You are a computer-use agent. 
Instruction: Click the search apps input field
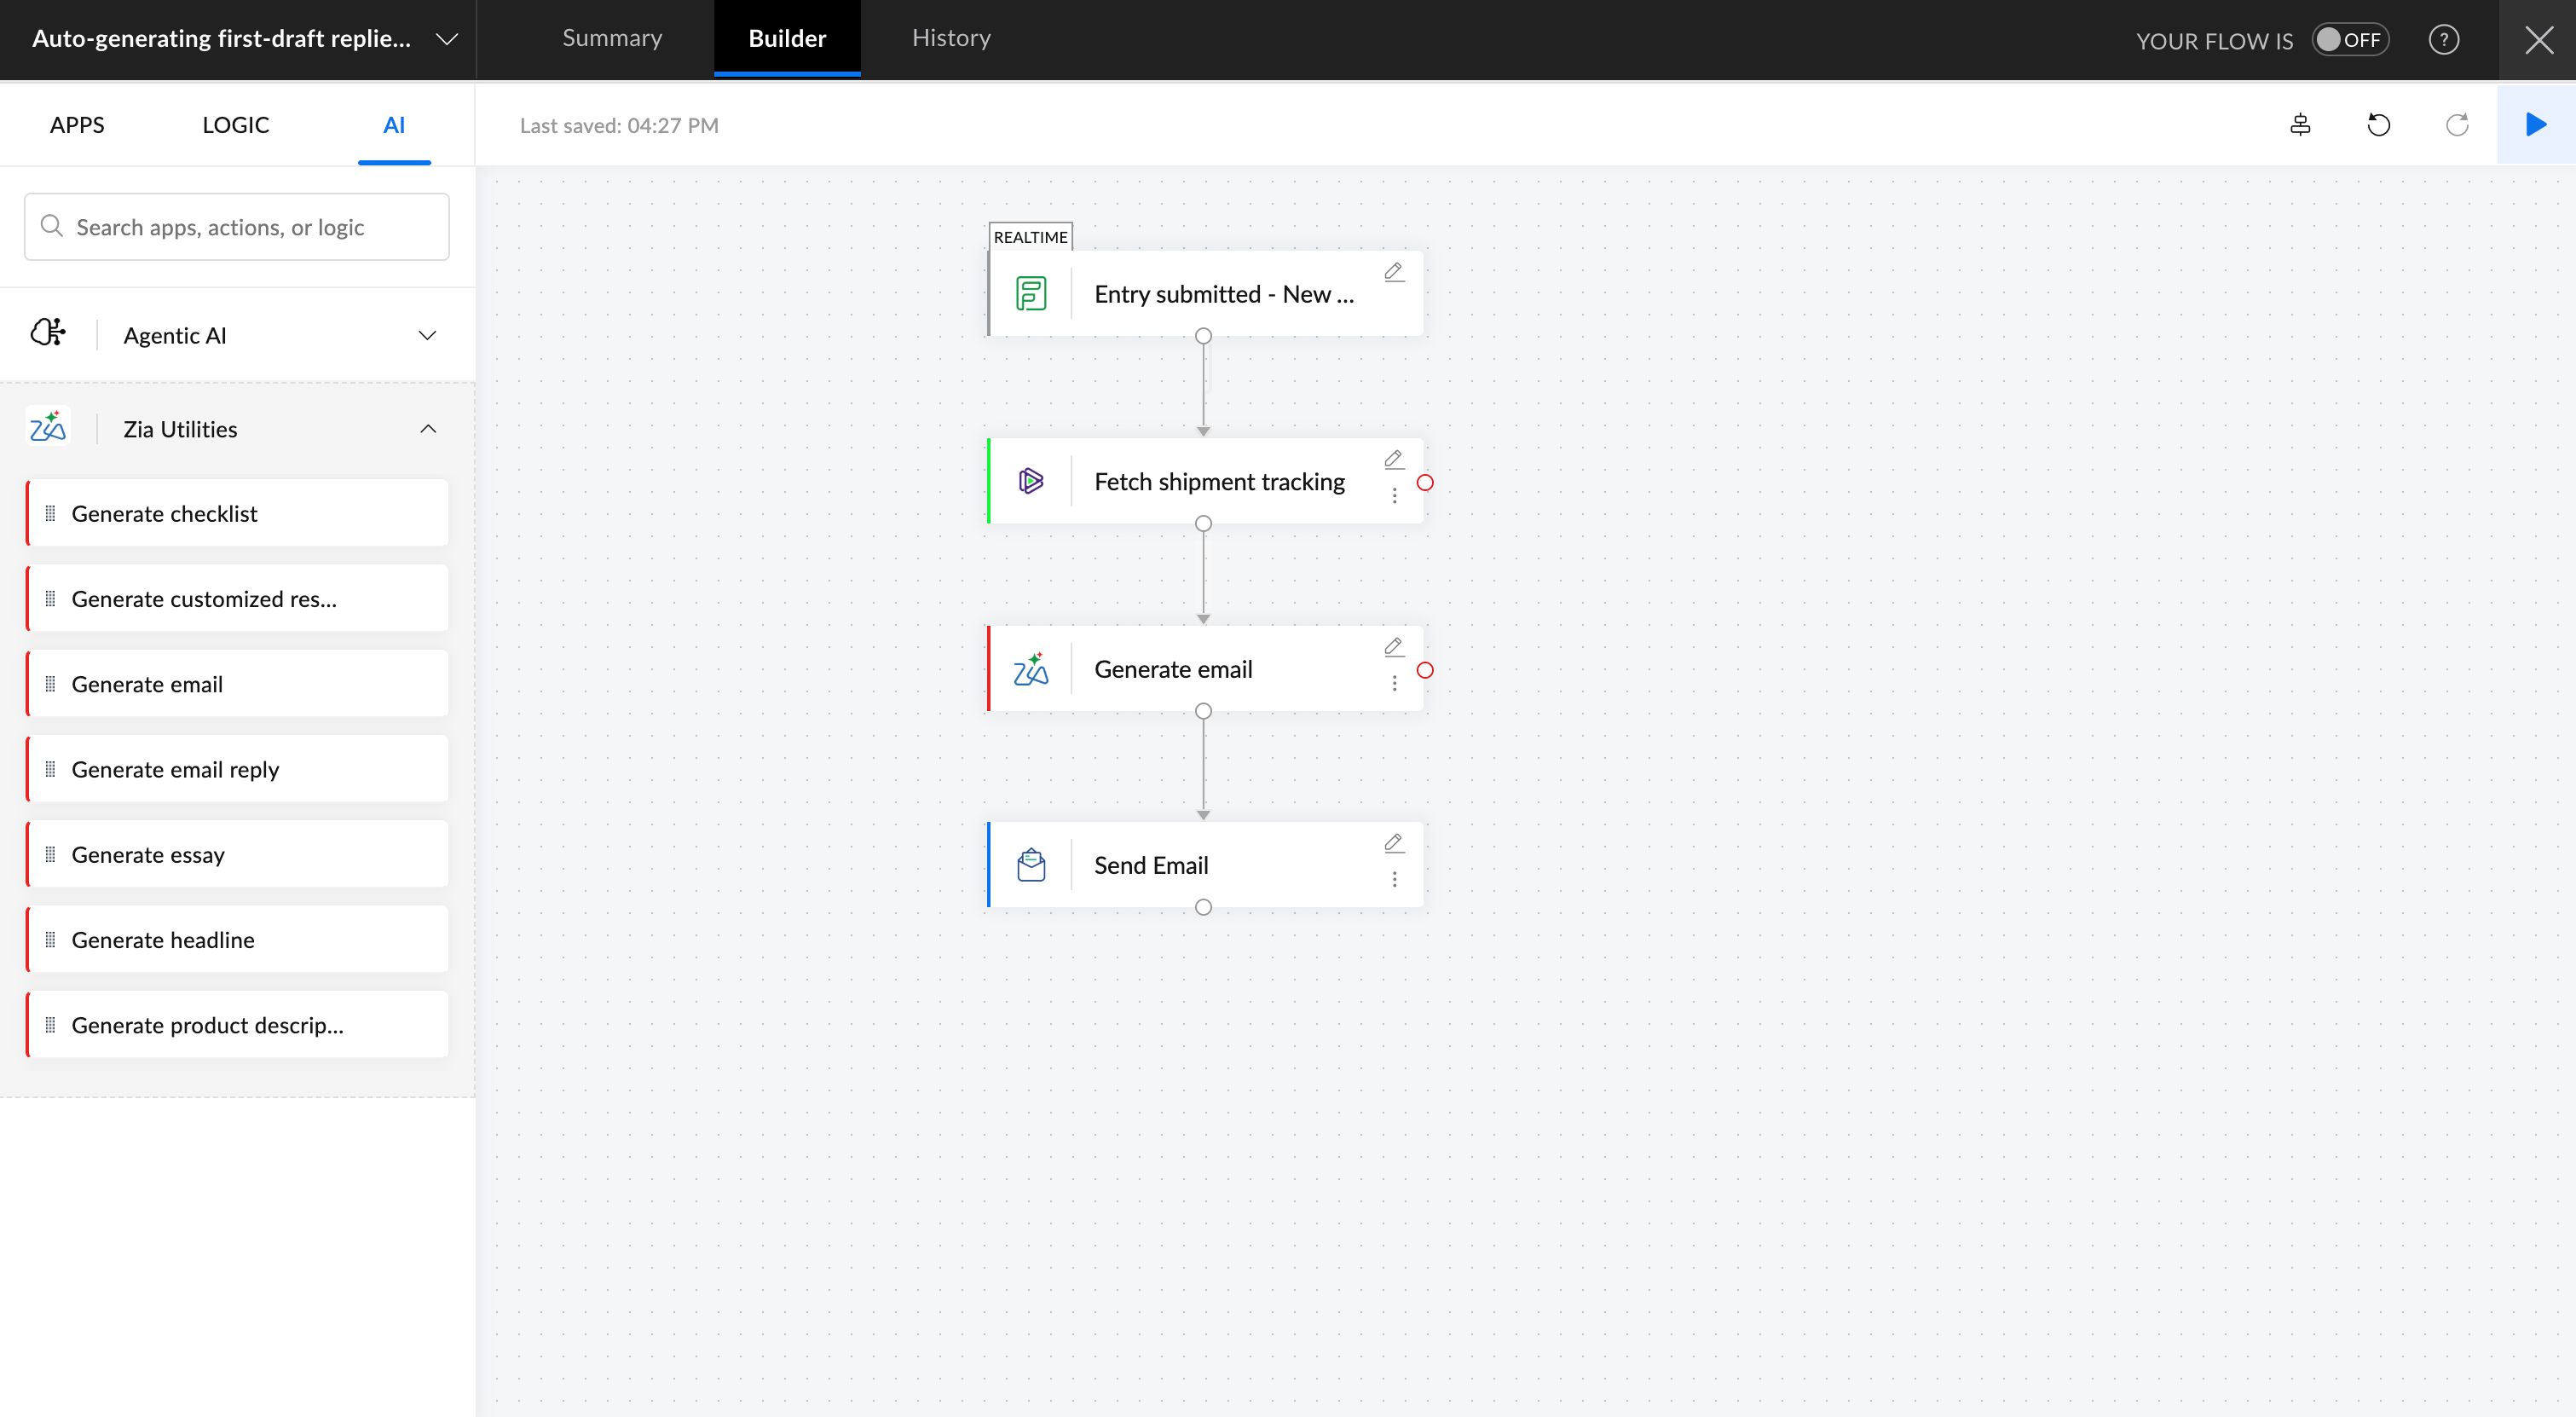coord(237,227)
